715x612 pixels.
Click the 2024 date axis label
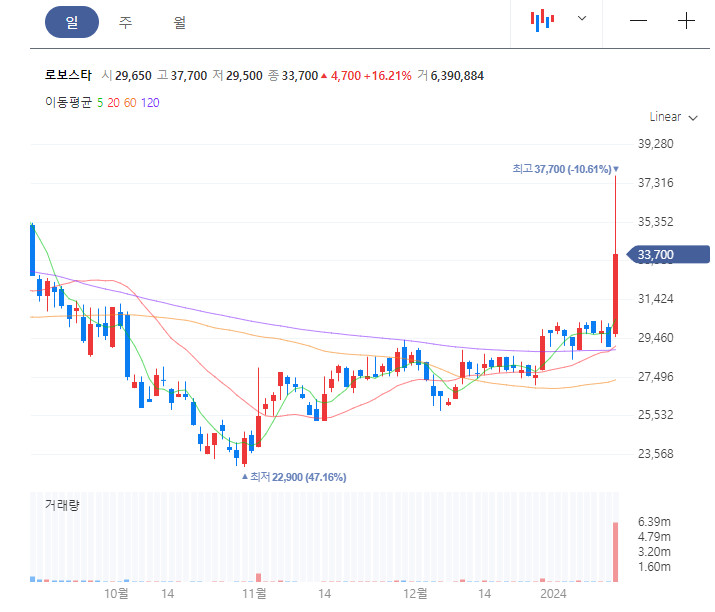click(x=553, y=593)
